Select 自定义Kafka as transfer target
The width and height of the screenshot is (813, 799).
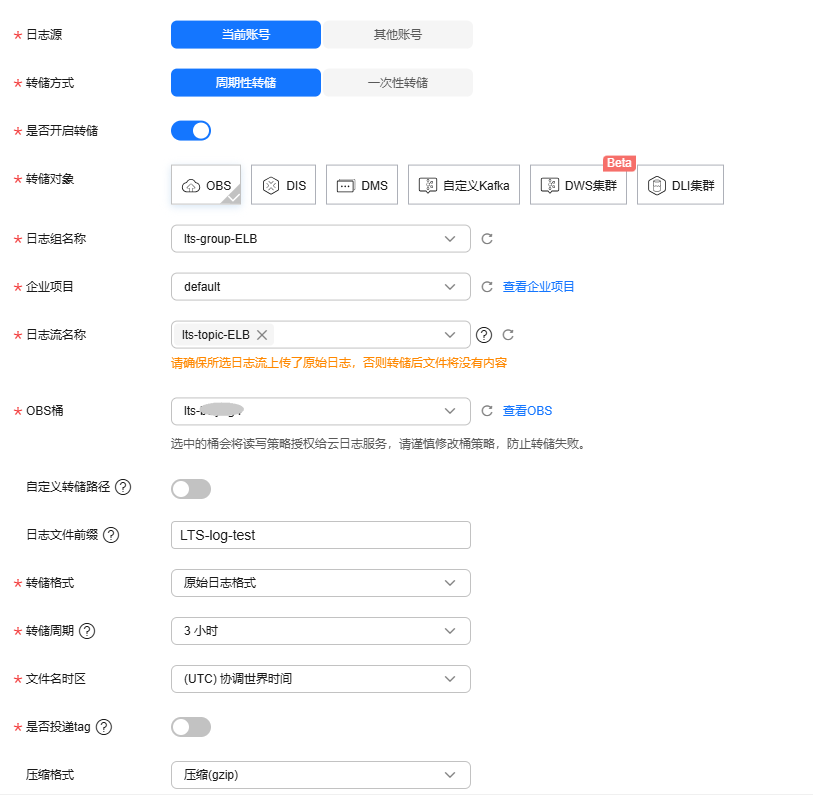pos(464,185)
